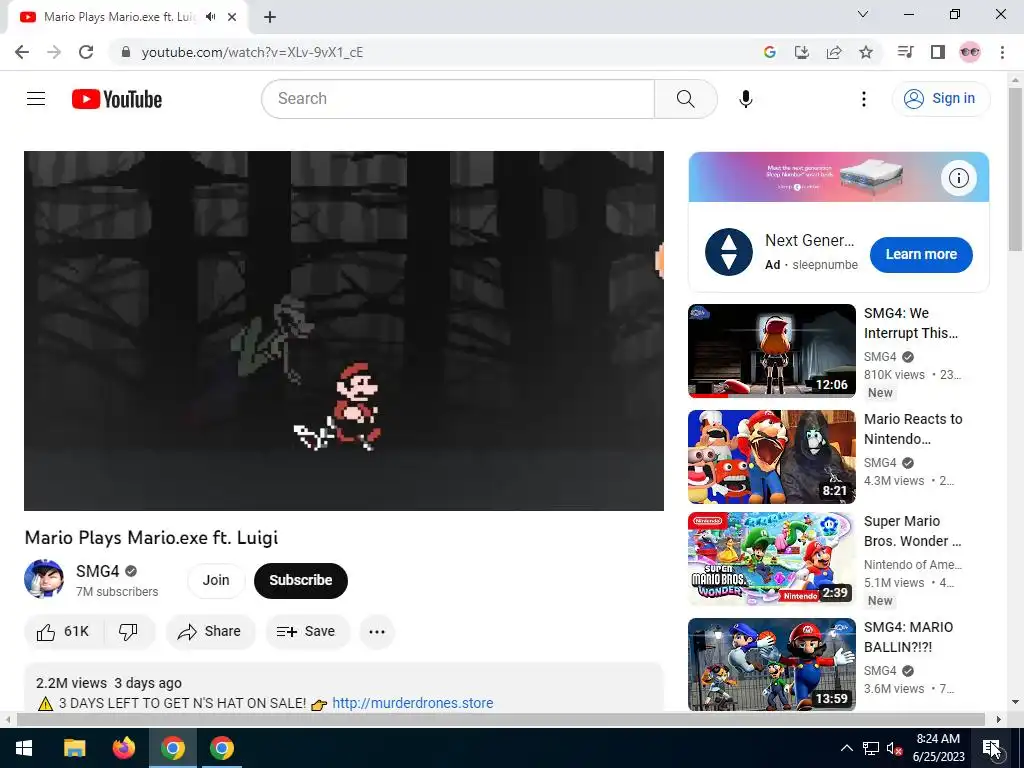Click the muted volume tray icon
This screenshot has width=1024, height=768.
[895, 748]
